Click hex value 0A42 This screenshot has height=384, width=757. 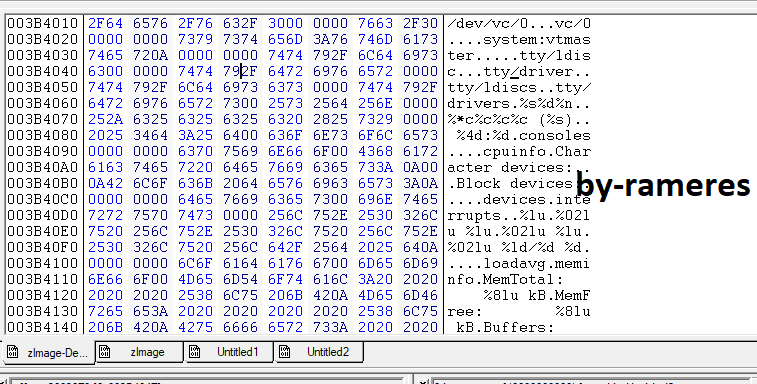(x=105, y=183)
